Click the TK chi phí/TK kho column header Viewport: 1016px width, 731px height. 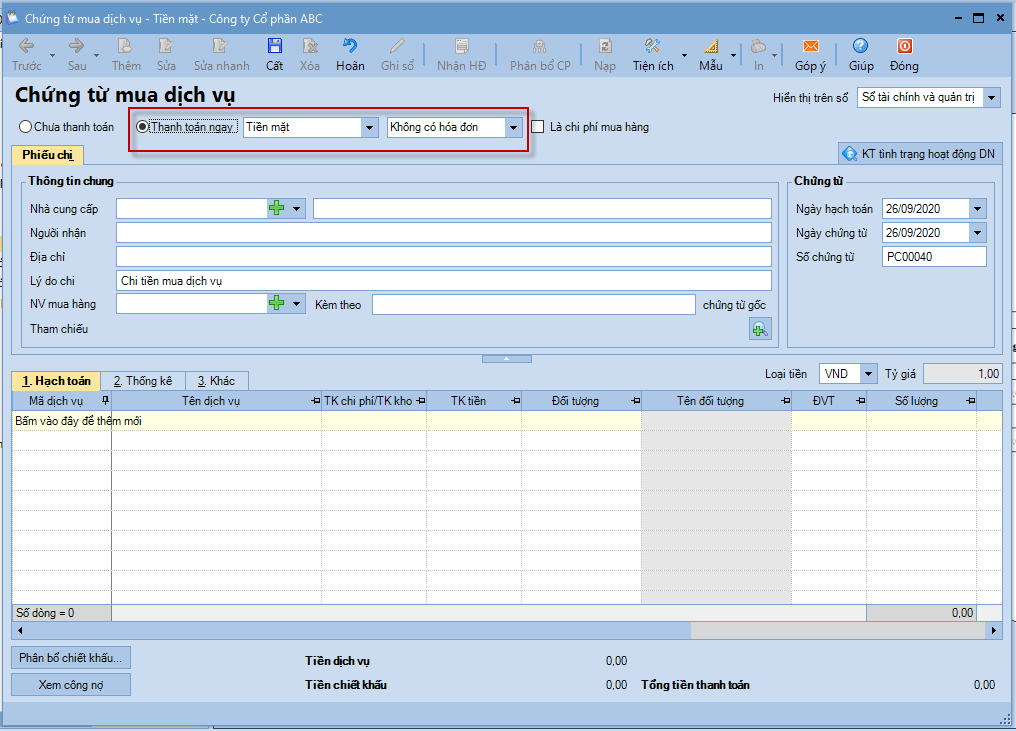pos(374,401)
